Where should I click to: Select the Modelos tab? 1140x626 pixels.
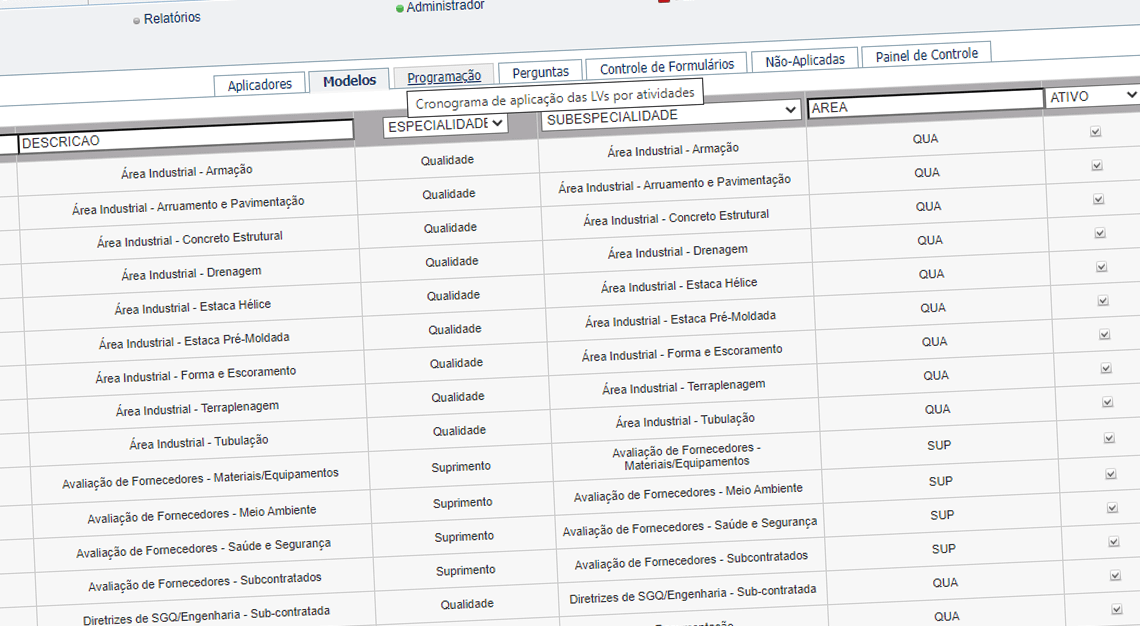click(x=348, y=79)
